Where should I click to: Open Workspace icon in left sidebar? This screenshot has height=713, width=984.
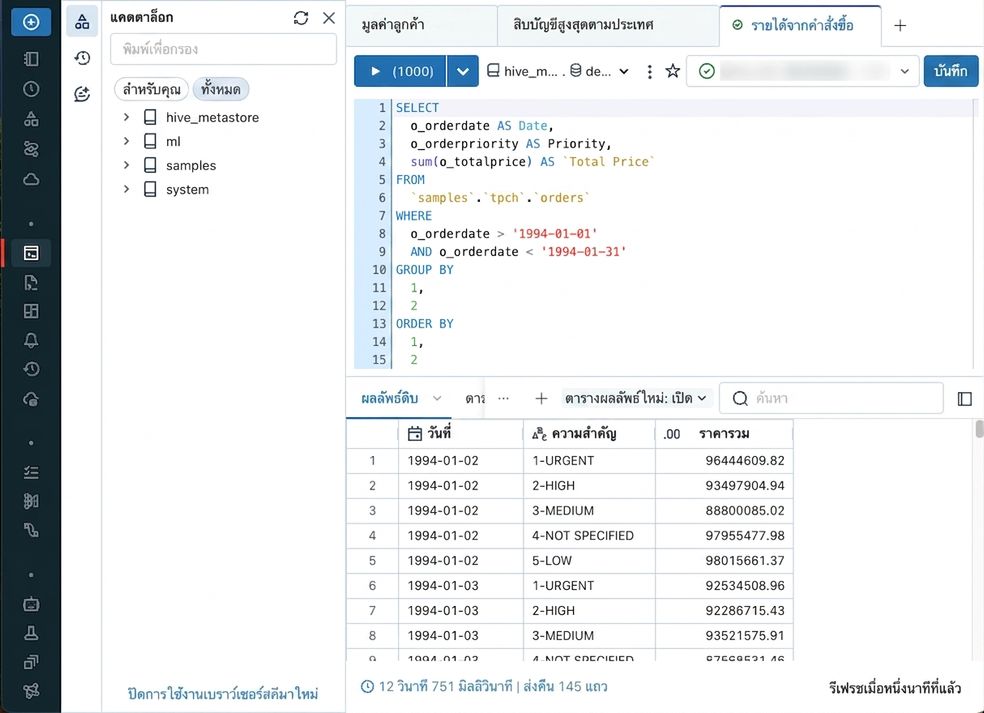click(x=31, y=59)
